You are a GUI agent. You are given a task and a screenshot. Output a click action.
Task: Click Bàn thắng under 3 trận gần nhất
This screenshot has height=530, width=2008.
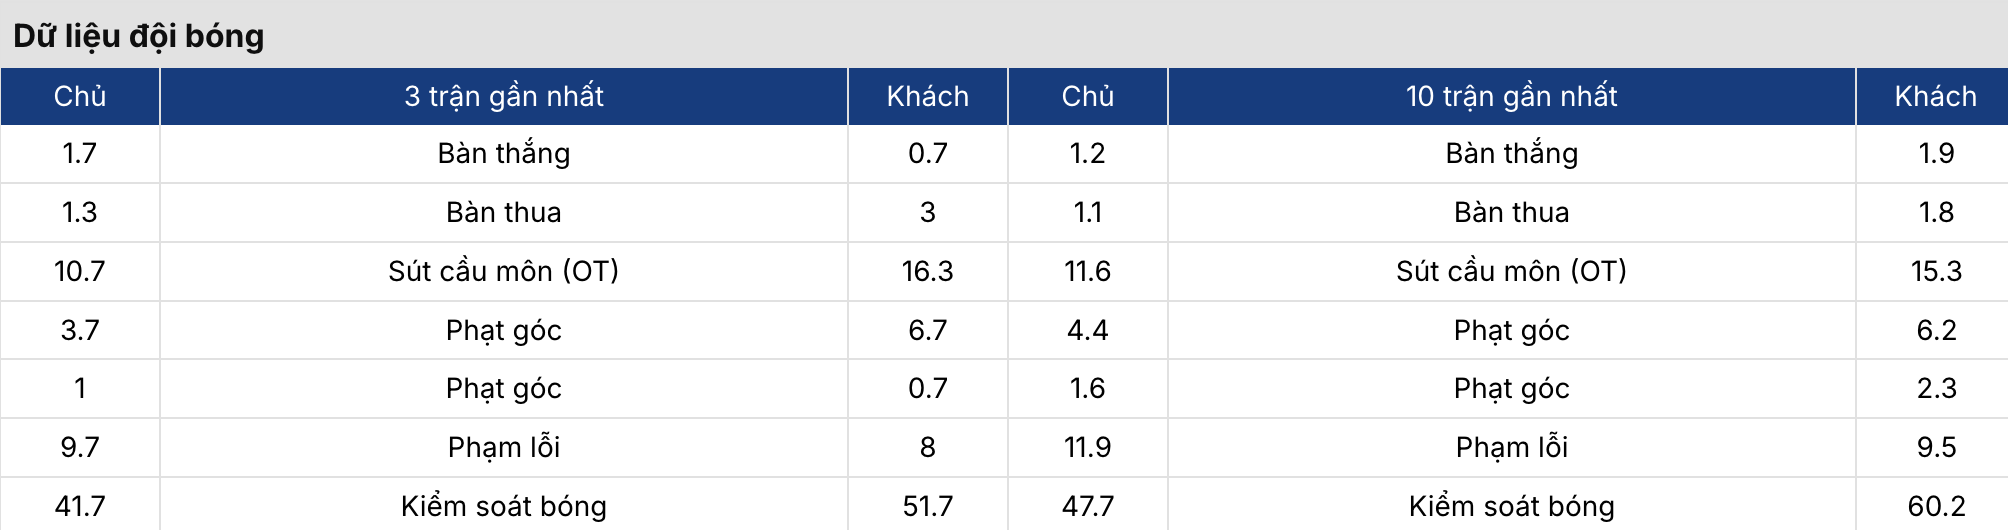pos(504,153)
